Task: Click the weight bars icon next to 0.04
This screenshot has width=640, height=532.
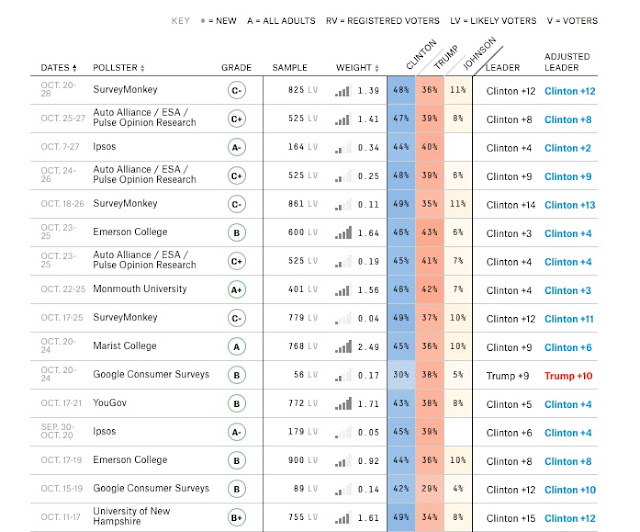Action: (x=343, y=318)
